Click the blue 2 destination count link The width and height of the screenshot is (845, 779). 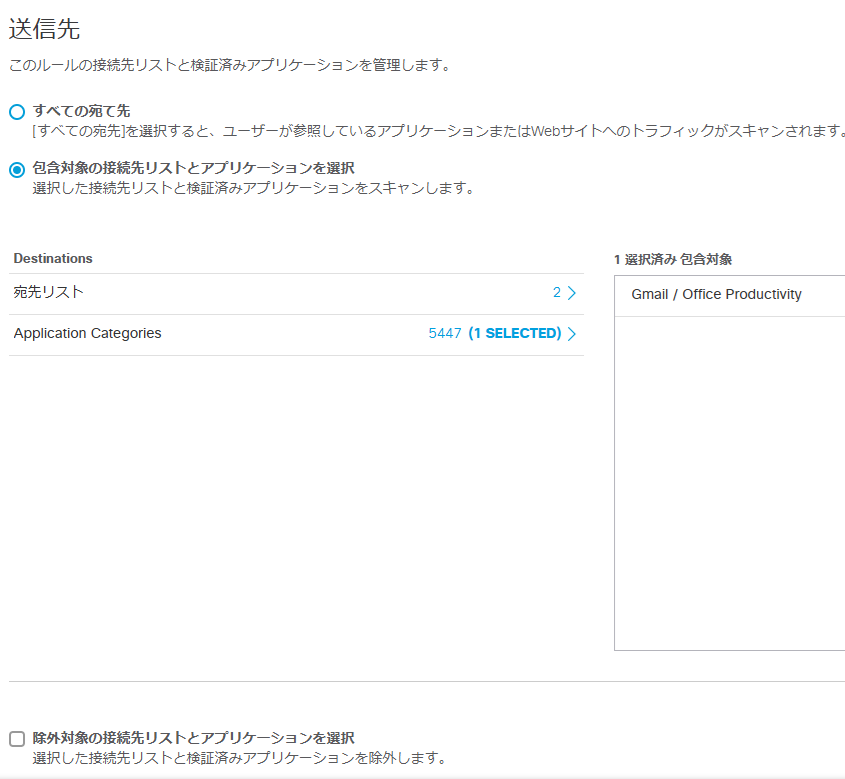[554, 290]
